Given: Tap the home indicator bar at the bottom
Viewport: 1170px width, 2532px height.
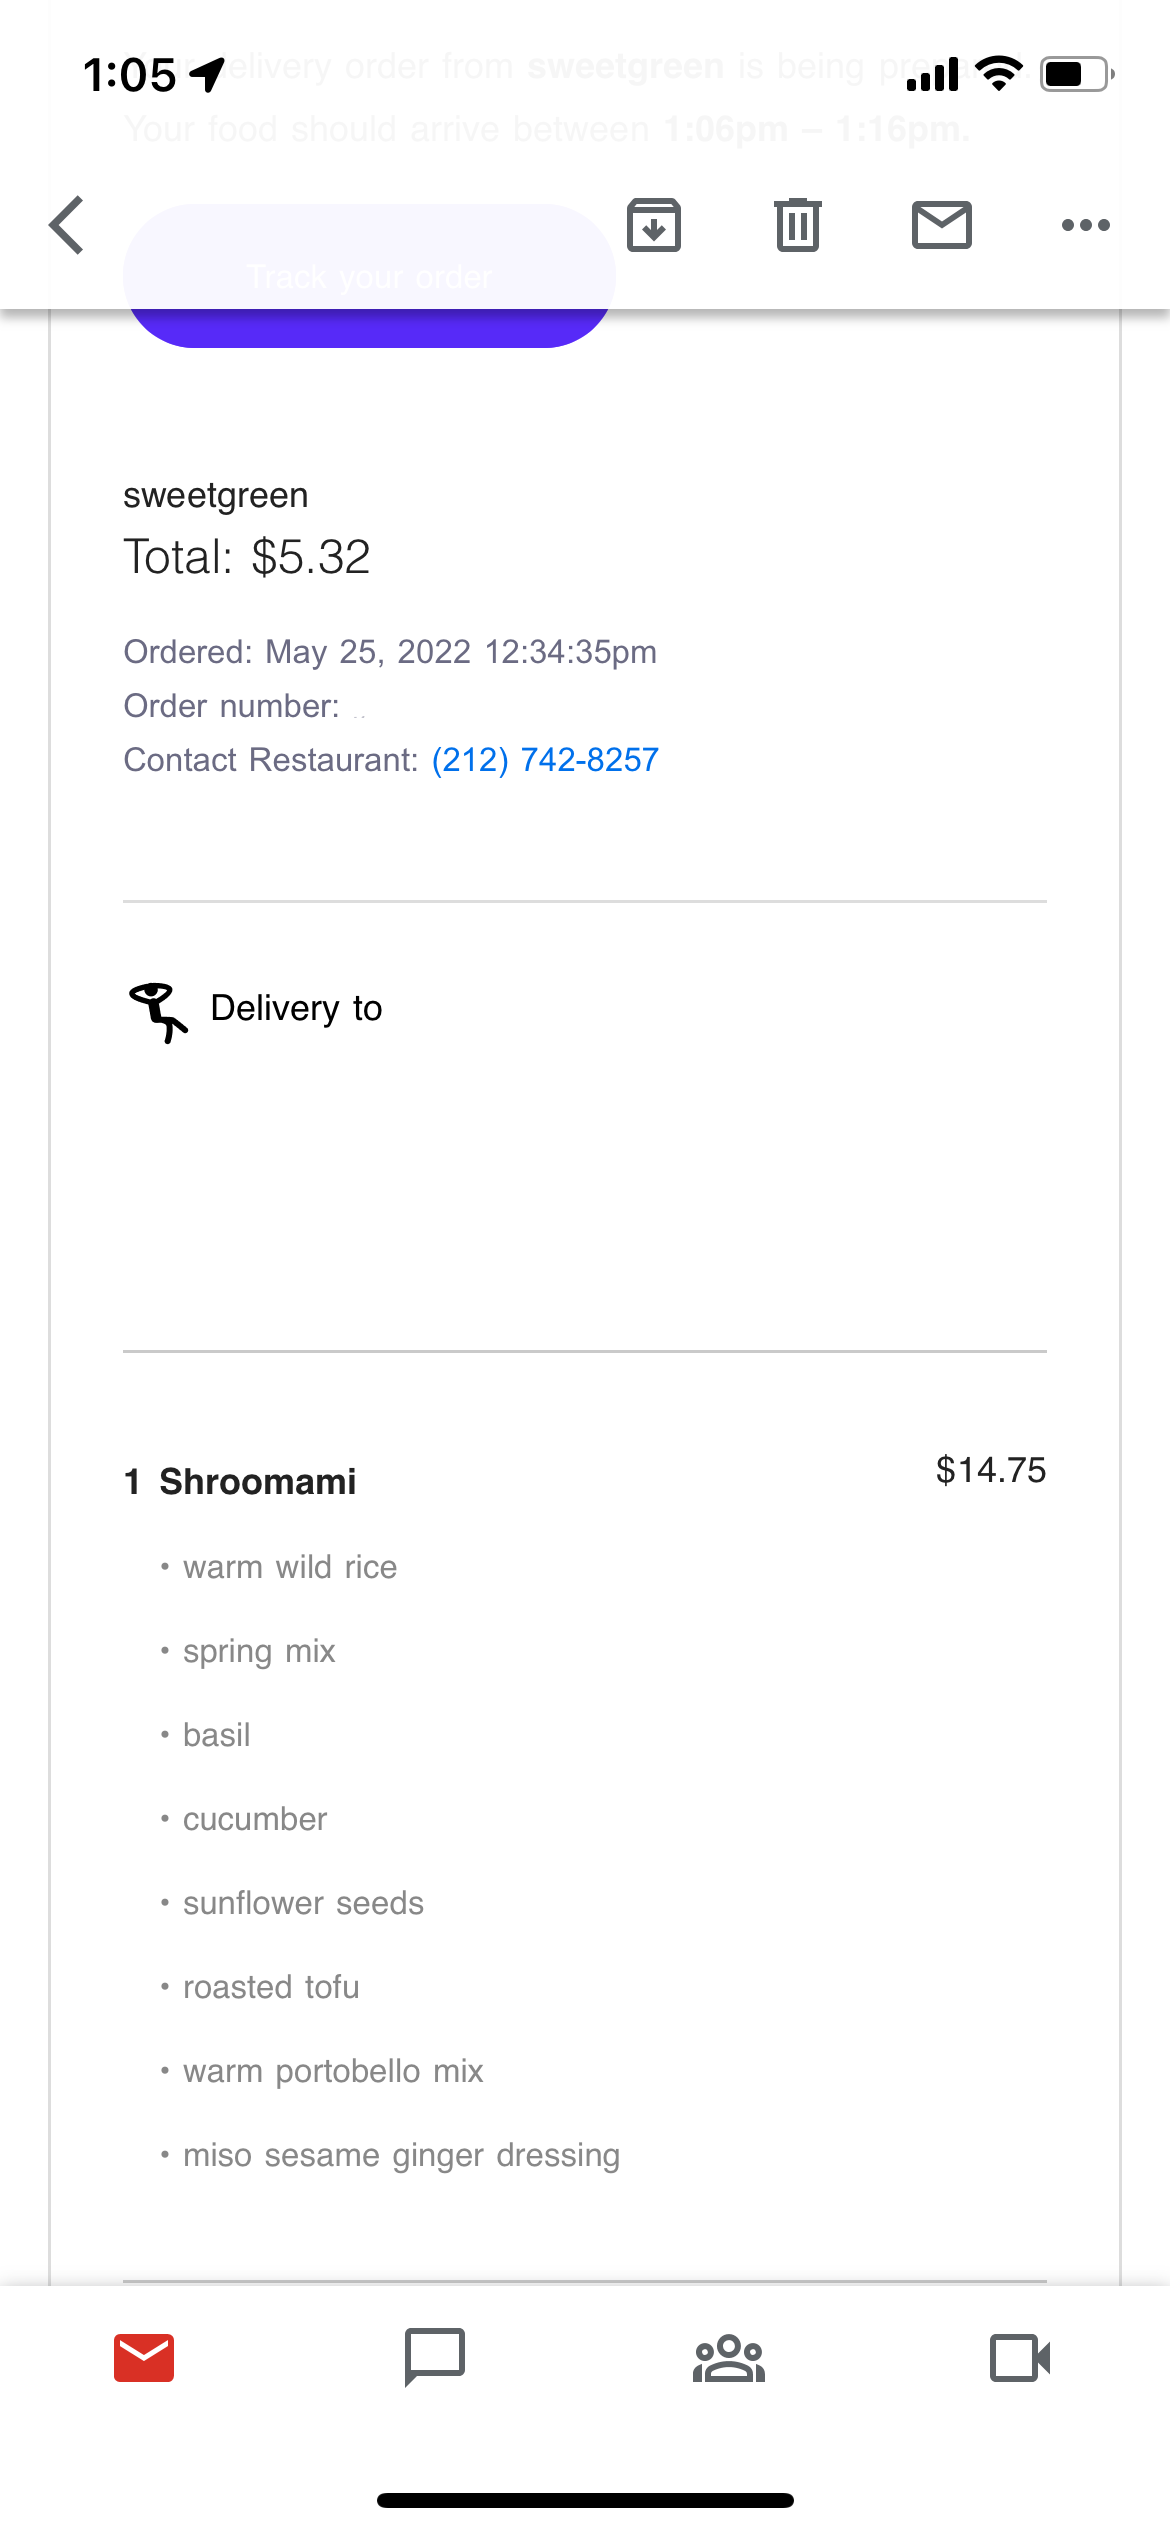Looking at the screenshot, I should coord(585,2500).
